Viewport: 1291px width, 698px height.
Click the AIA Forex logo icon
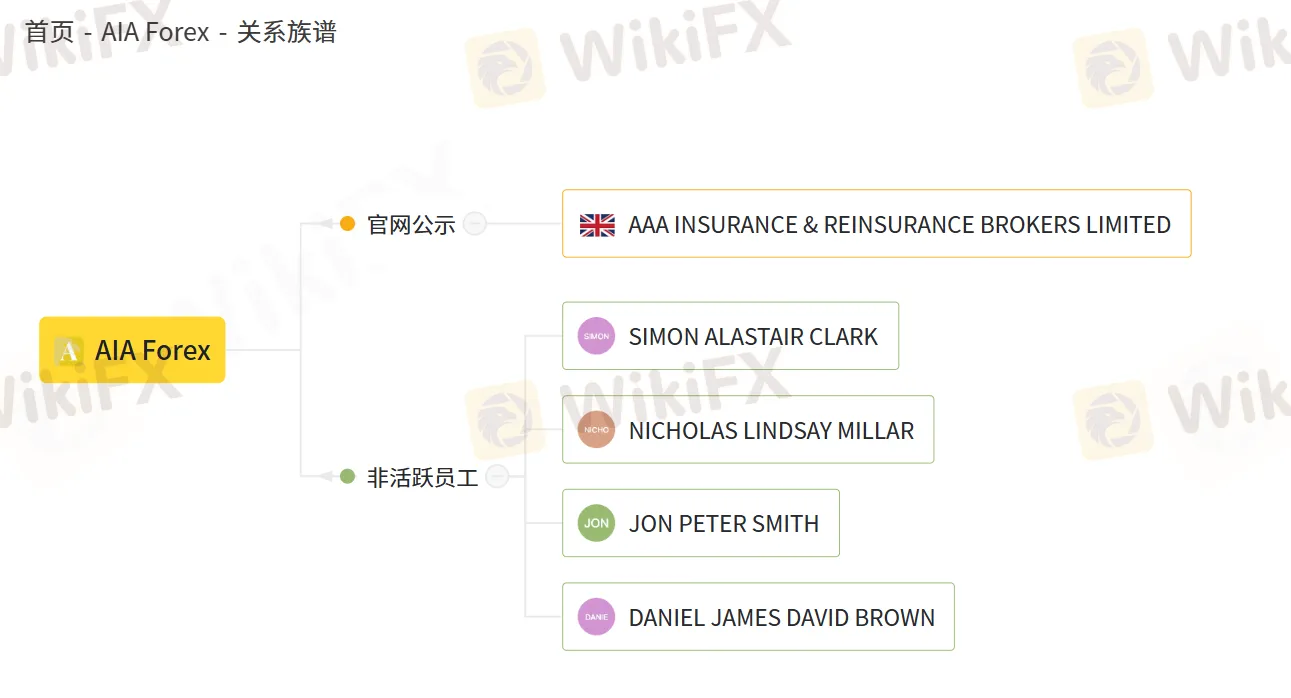tap(68, 351)
